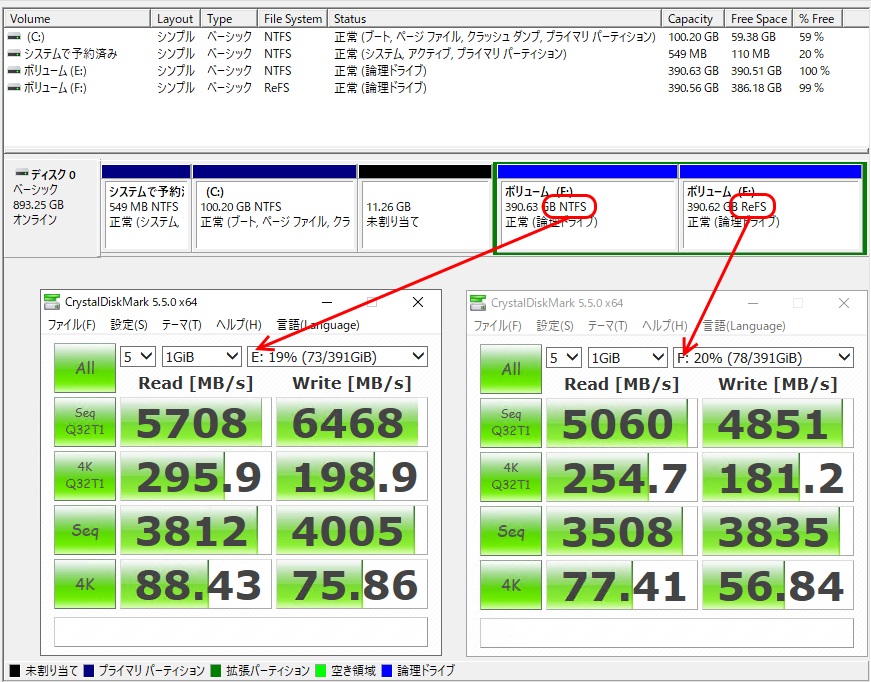Open 1GiB test size dropdown in right window
The image size is (871, 682).
click(x=628, y=358)
